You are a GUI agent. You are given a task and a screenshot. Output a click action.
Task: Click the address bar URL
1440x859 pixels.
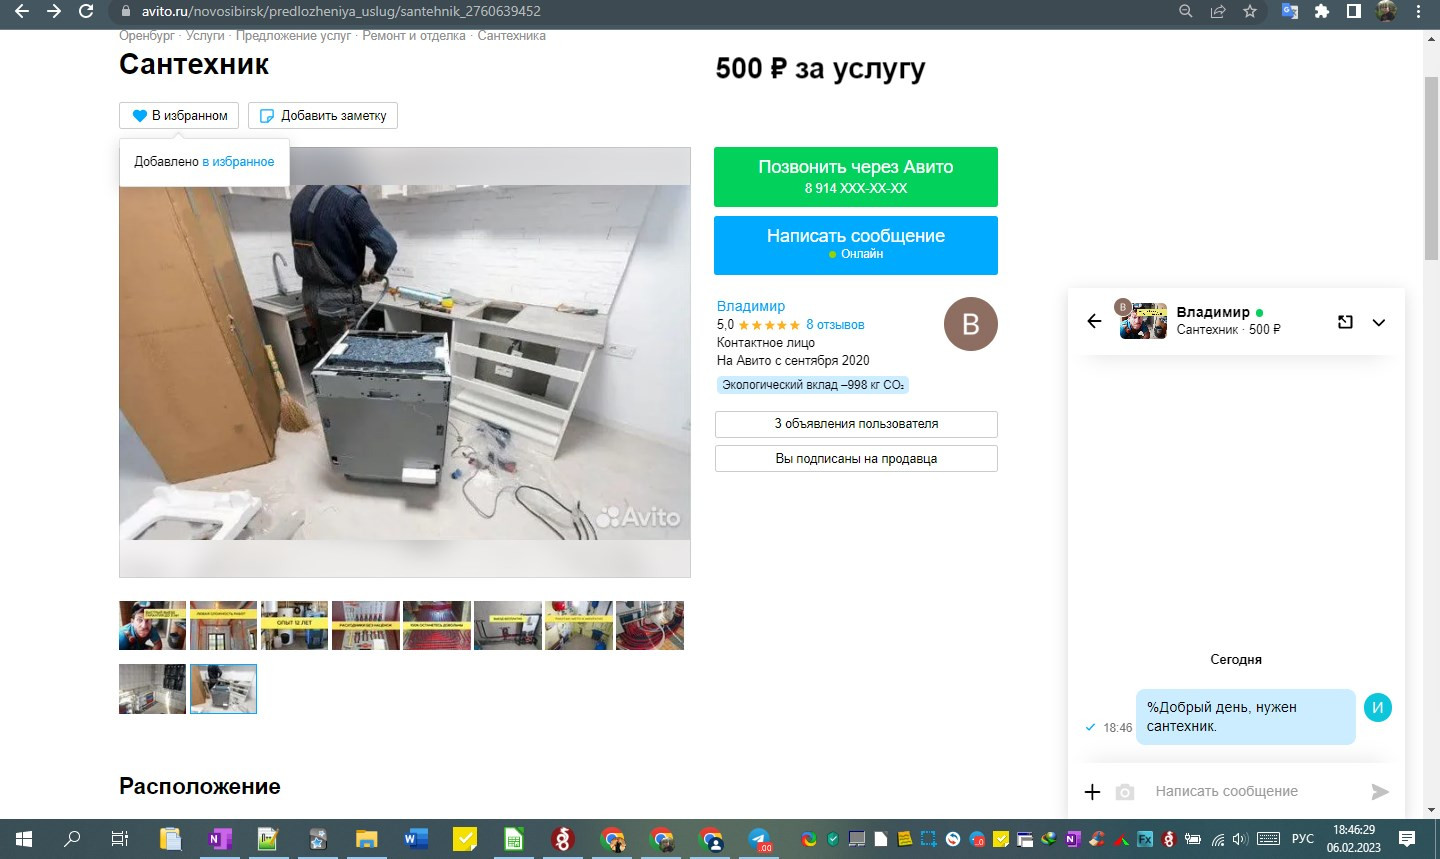pyautogui.click(x=341, y=11)
